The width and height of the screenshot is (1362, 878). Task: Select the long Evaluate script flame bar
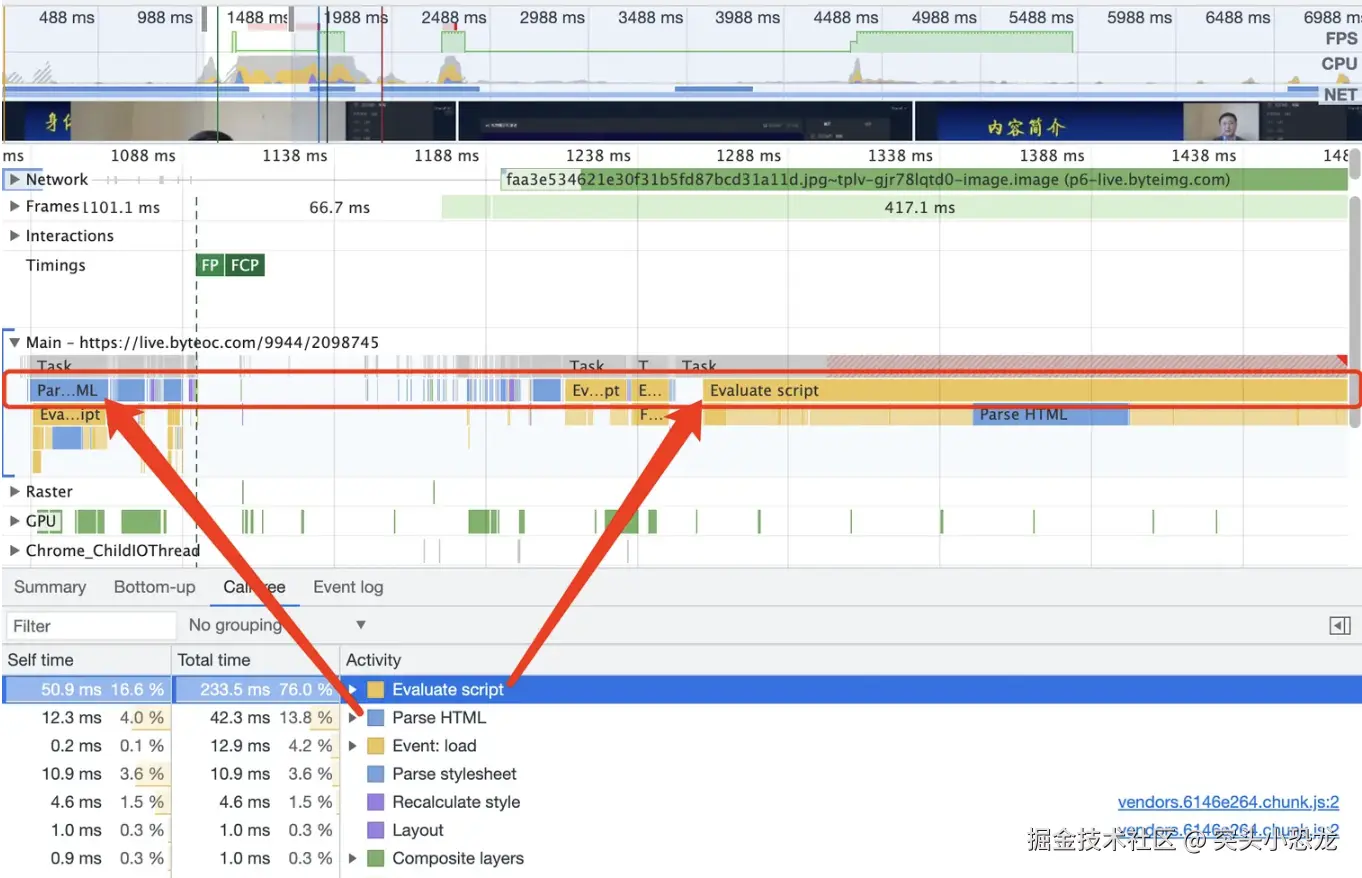click(x=1025, y=390)
